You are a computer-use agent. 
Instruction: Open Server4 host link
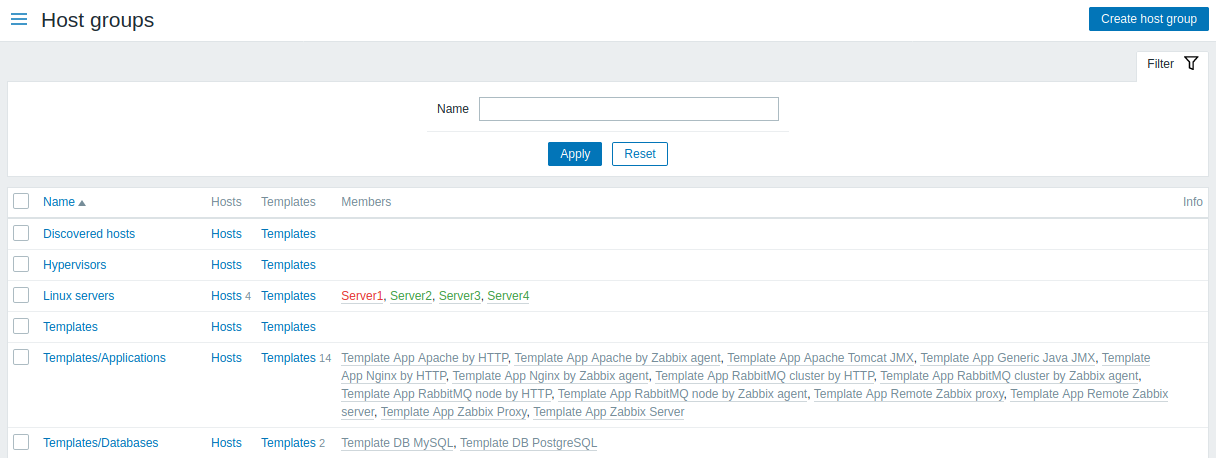point(508,296)
